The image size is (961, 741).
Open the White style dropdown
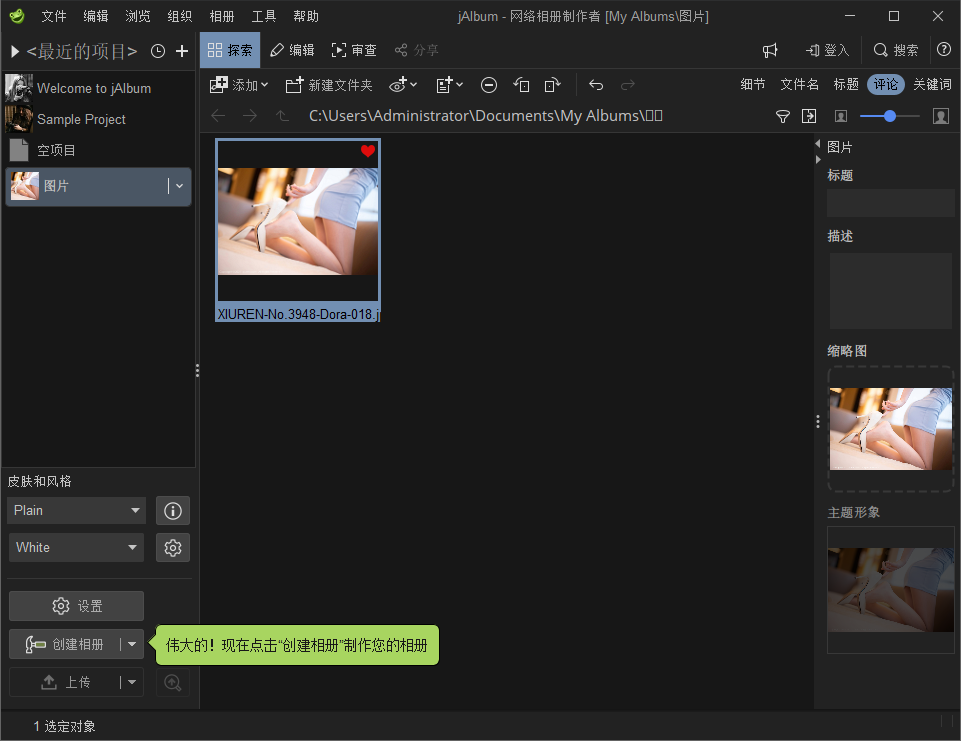[x=77, y=547]
